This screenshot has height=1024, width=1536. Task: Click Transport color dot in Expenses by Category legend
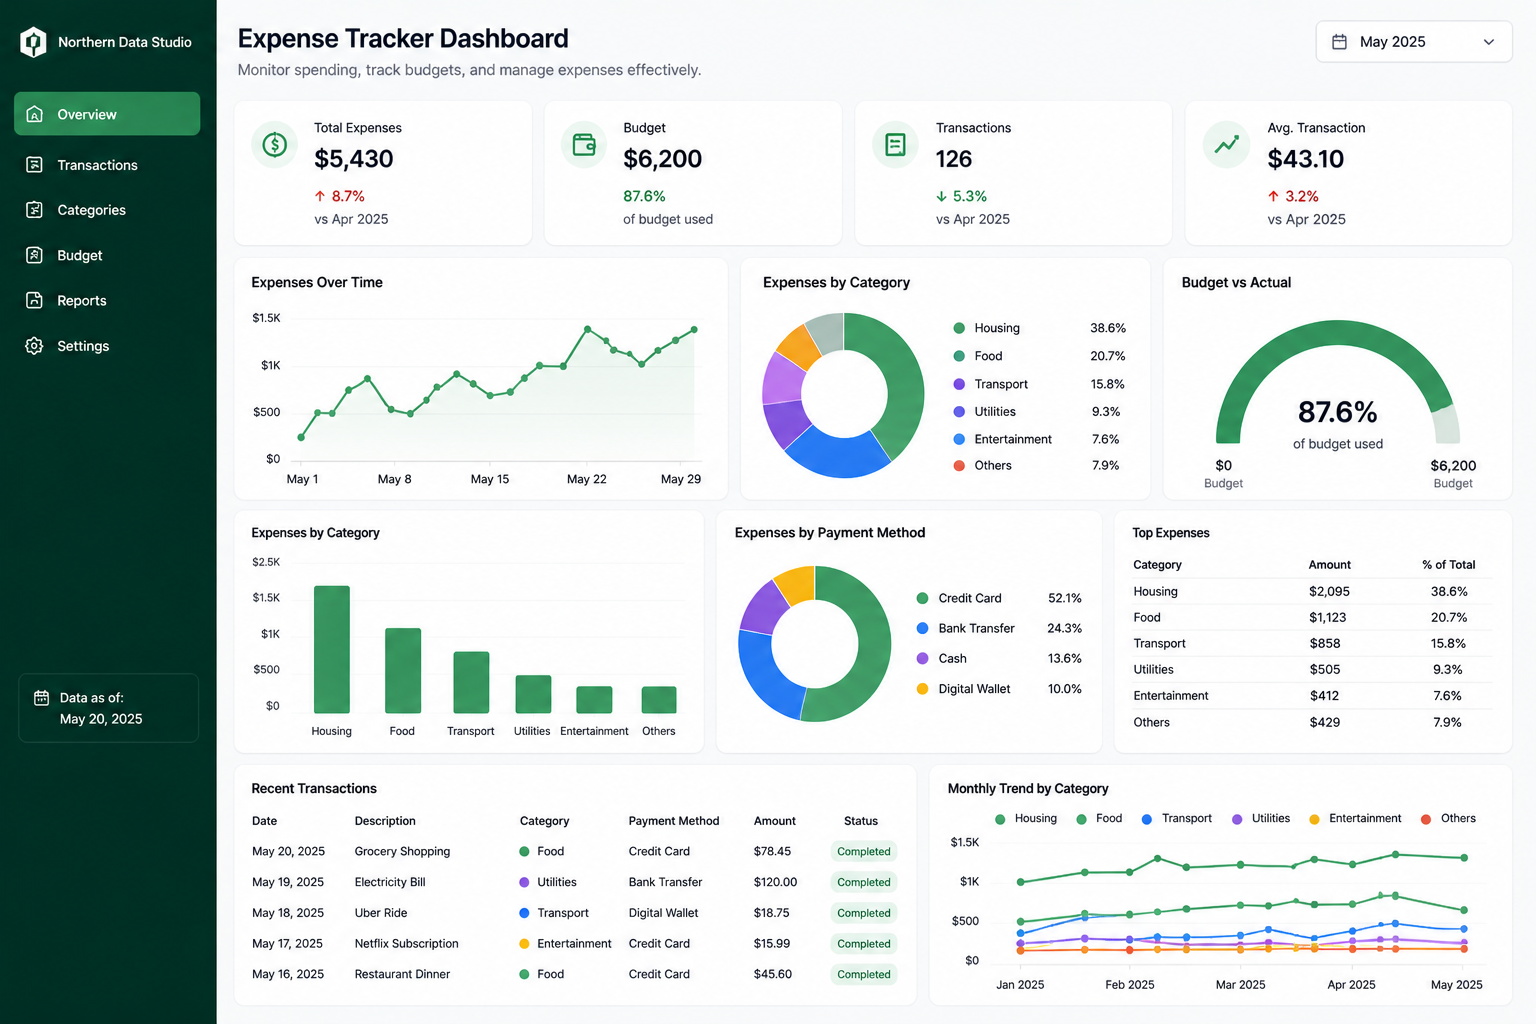(959, 384)
